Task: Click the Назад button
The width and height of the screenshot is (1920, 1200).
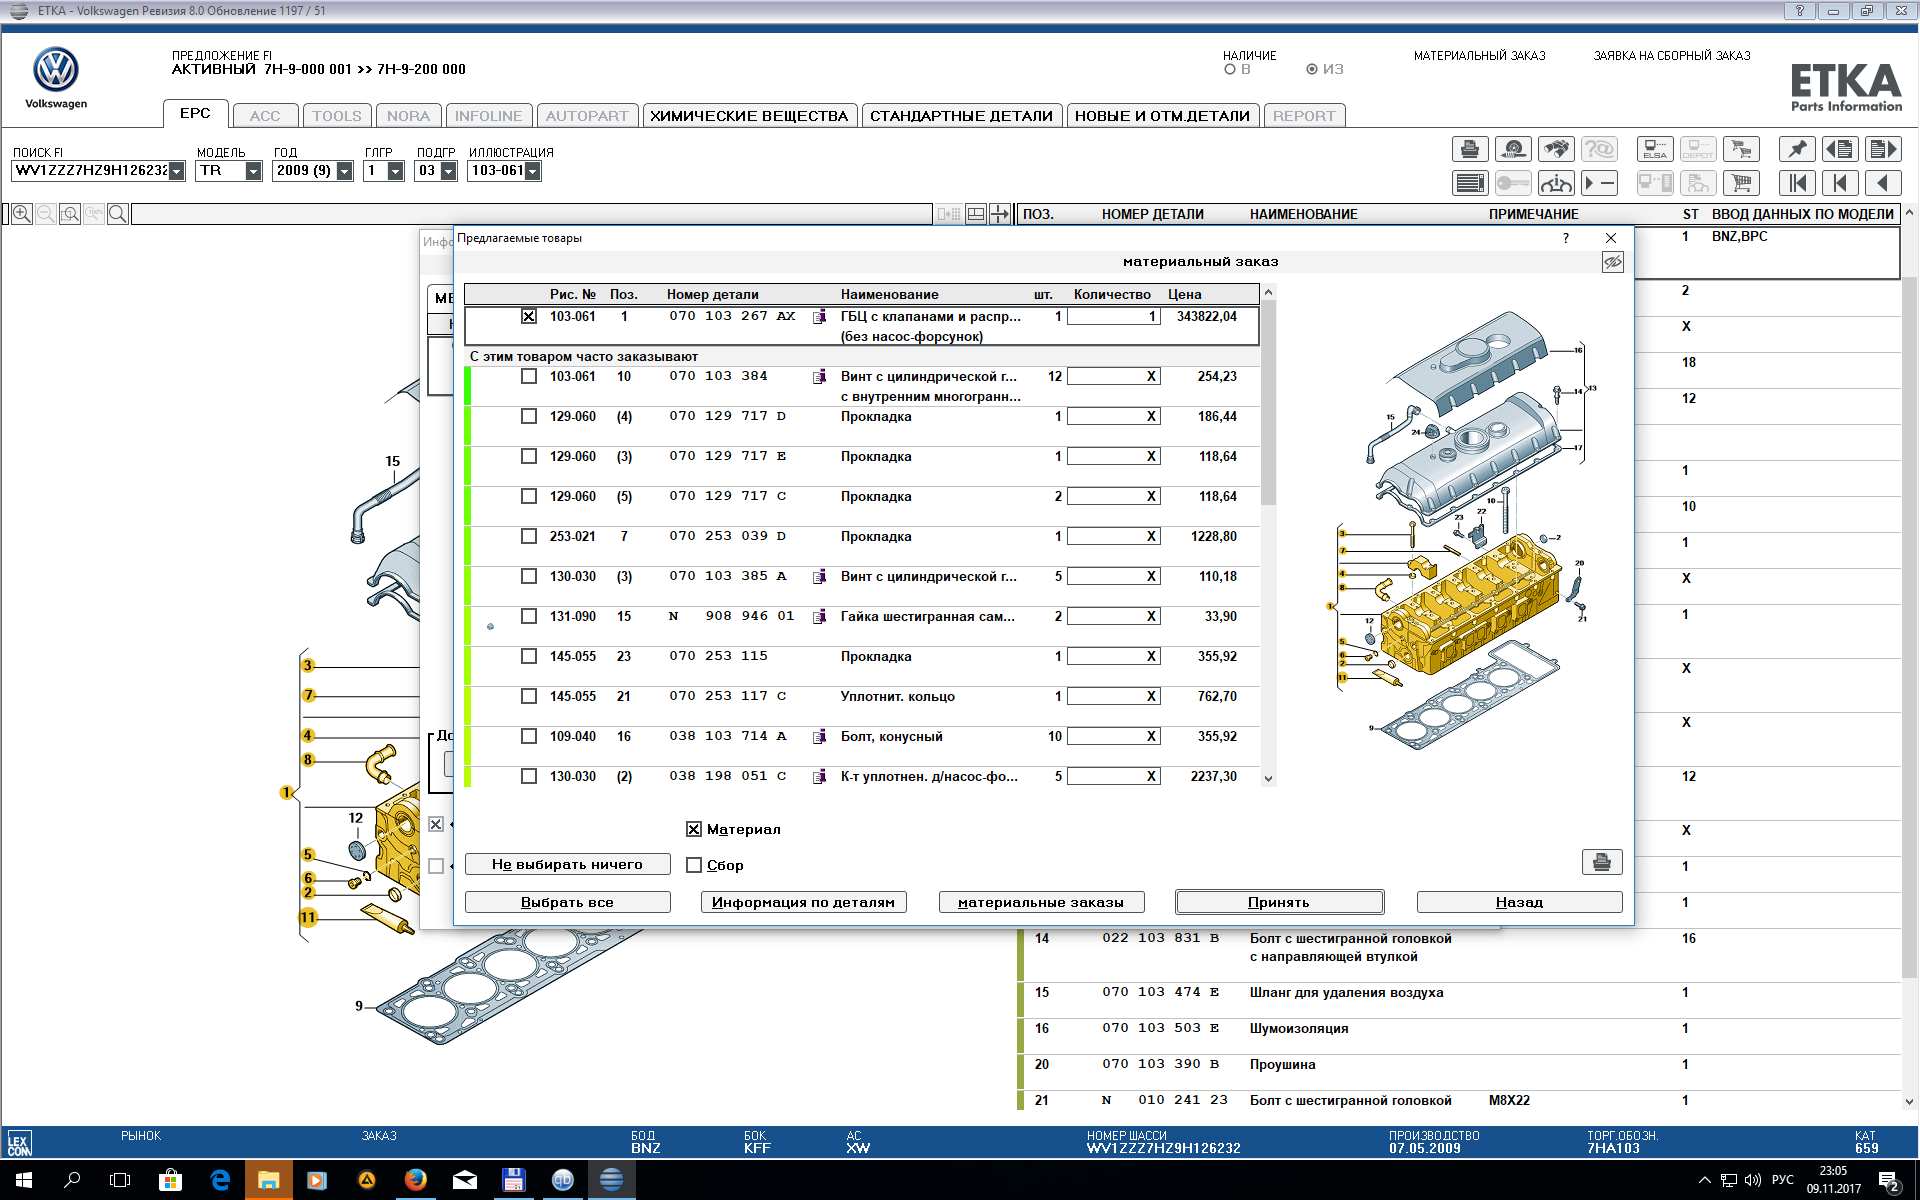Action: click(x=1519, y=902)
